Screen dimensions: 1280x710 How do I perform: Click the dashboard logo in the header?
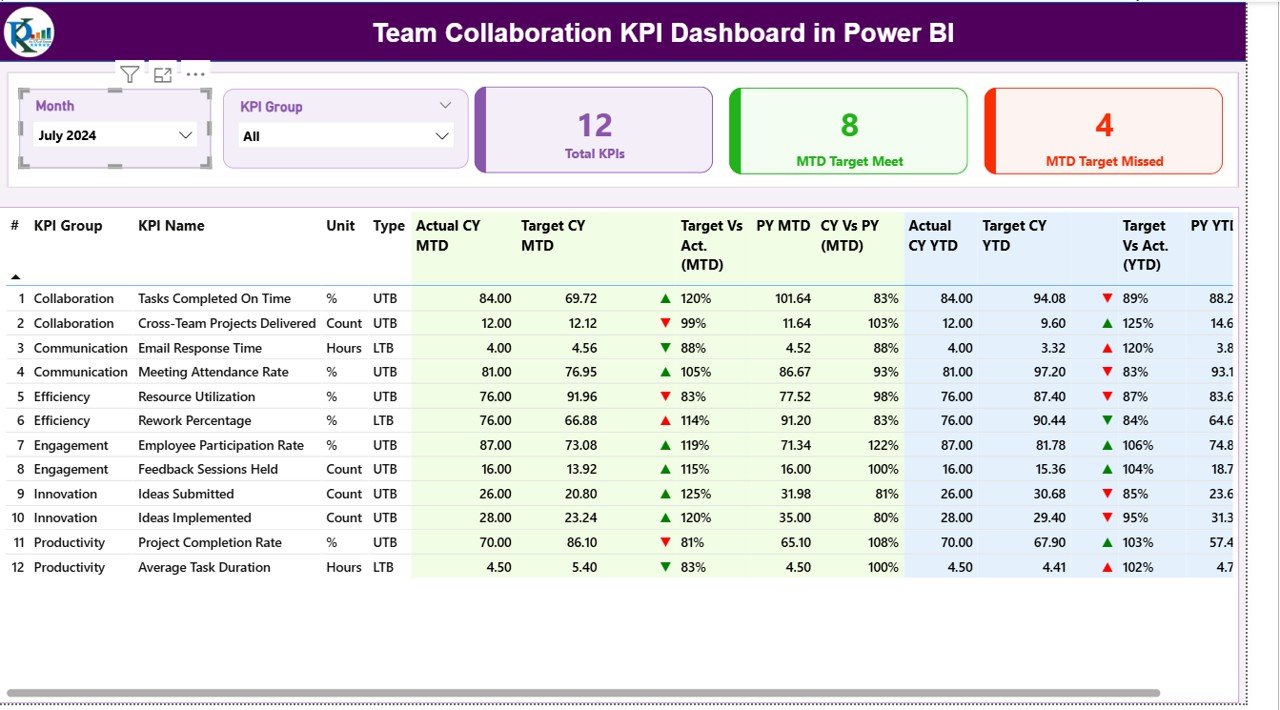point(29,33)
